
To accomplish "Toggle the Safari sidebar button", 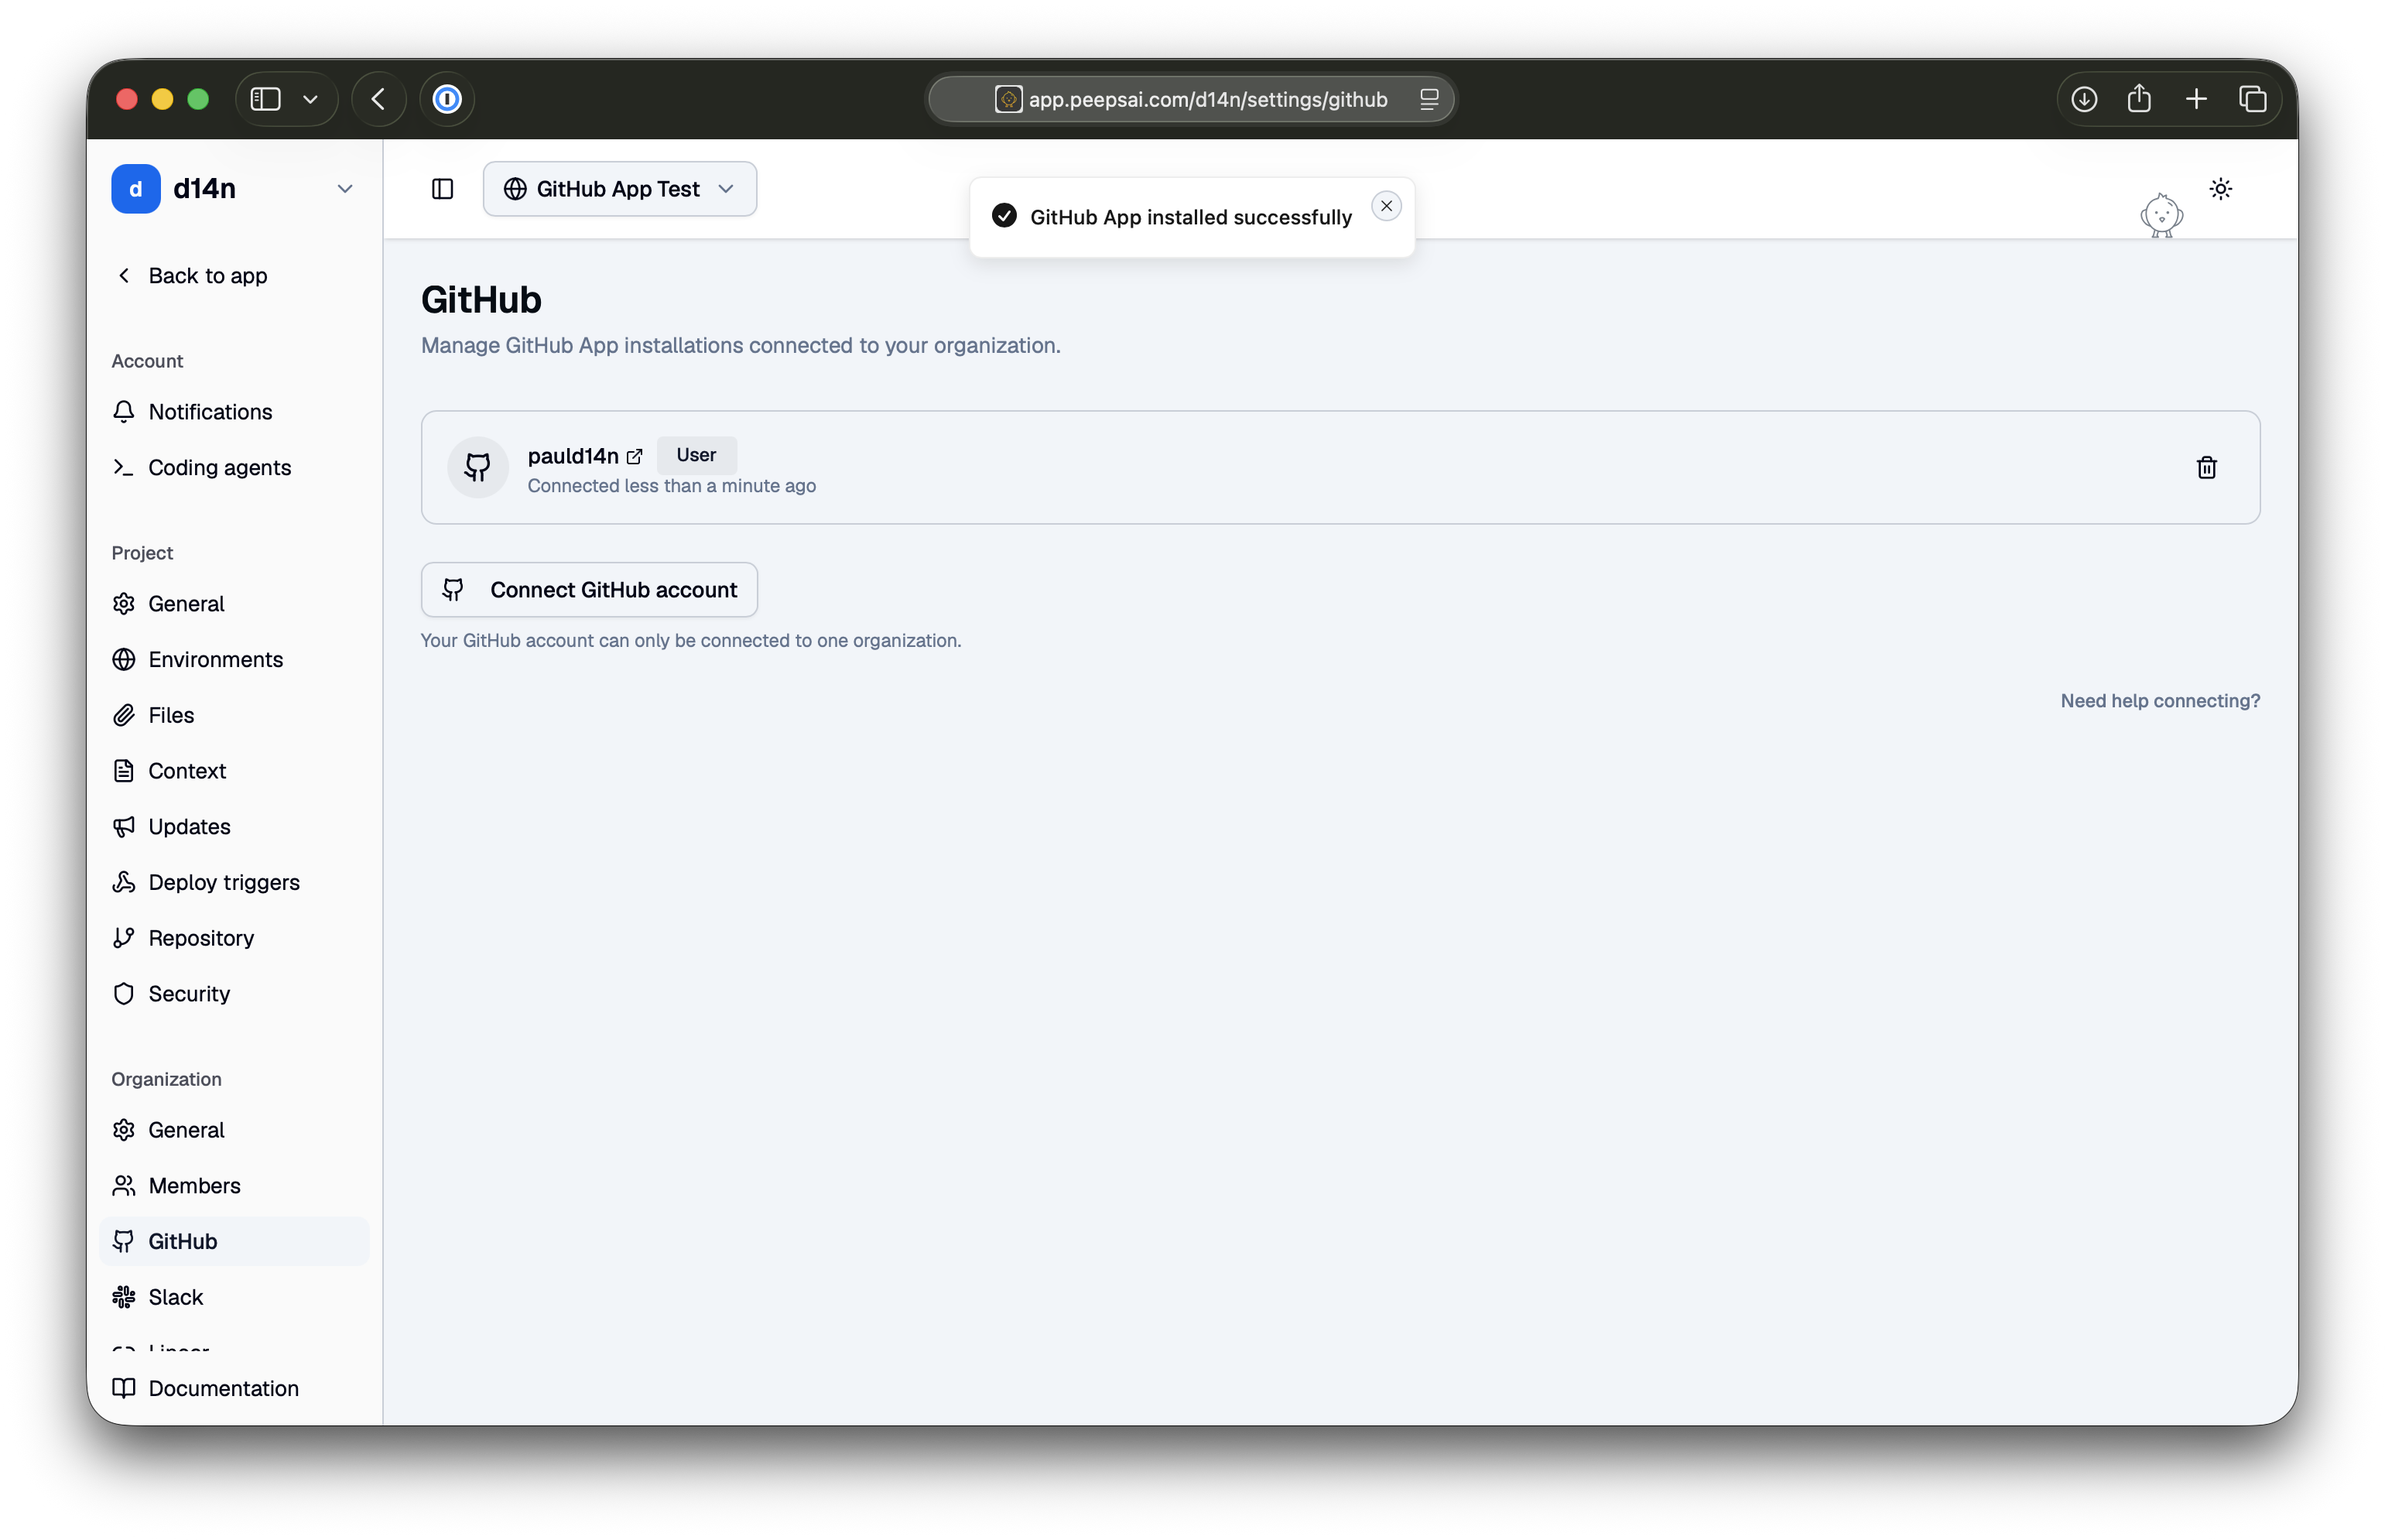I will pyautogui.click(x=265, y=99).
